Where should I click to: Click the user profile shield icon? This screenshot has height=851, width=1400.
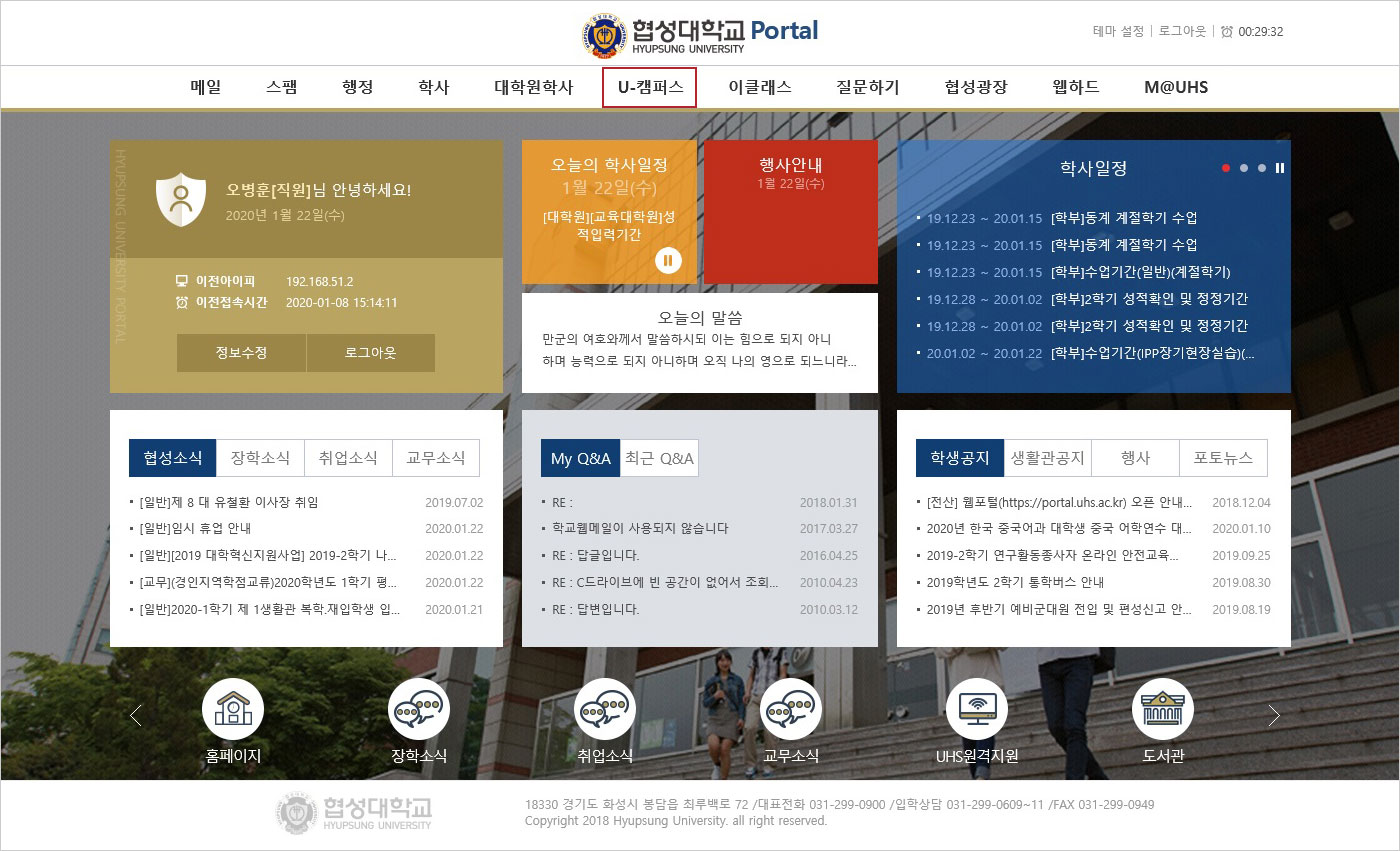click(x=181, y=199)
